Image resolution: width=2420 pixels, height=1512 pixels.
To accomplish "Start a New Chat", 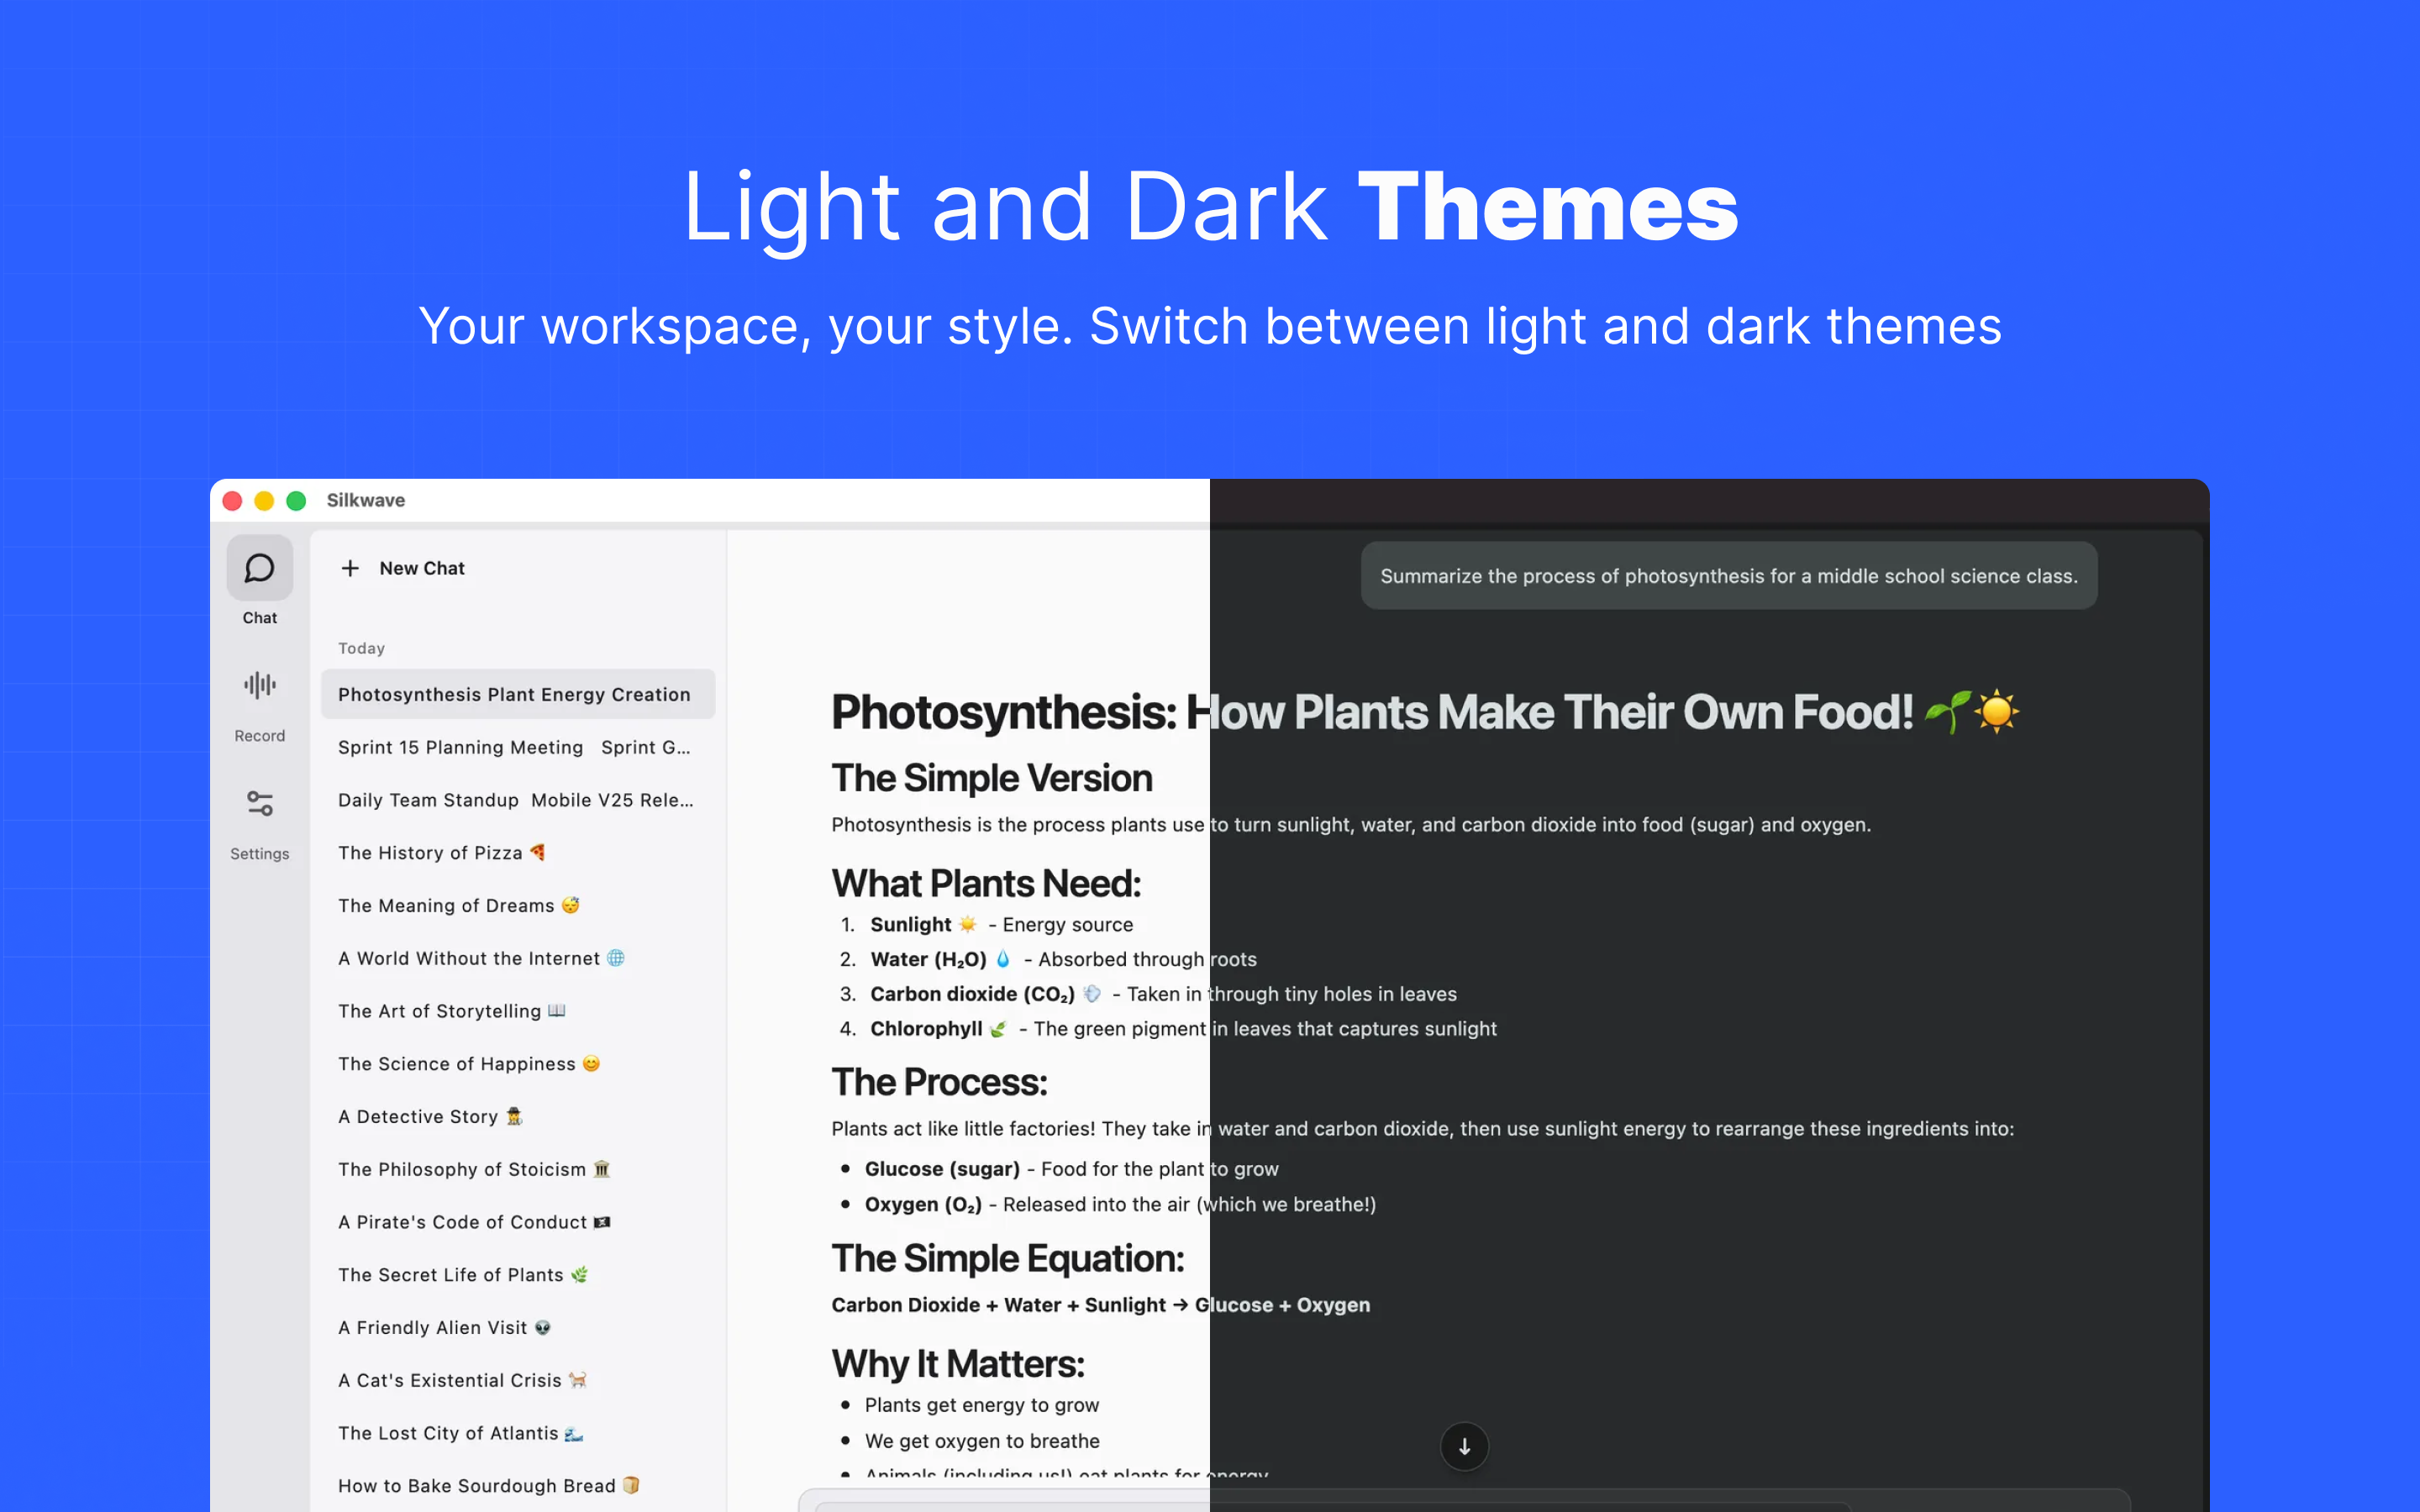I will [421, 568].
